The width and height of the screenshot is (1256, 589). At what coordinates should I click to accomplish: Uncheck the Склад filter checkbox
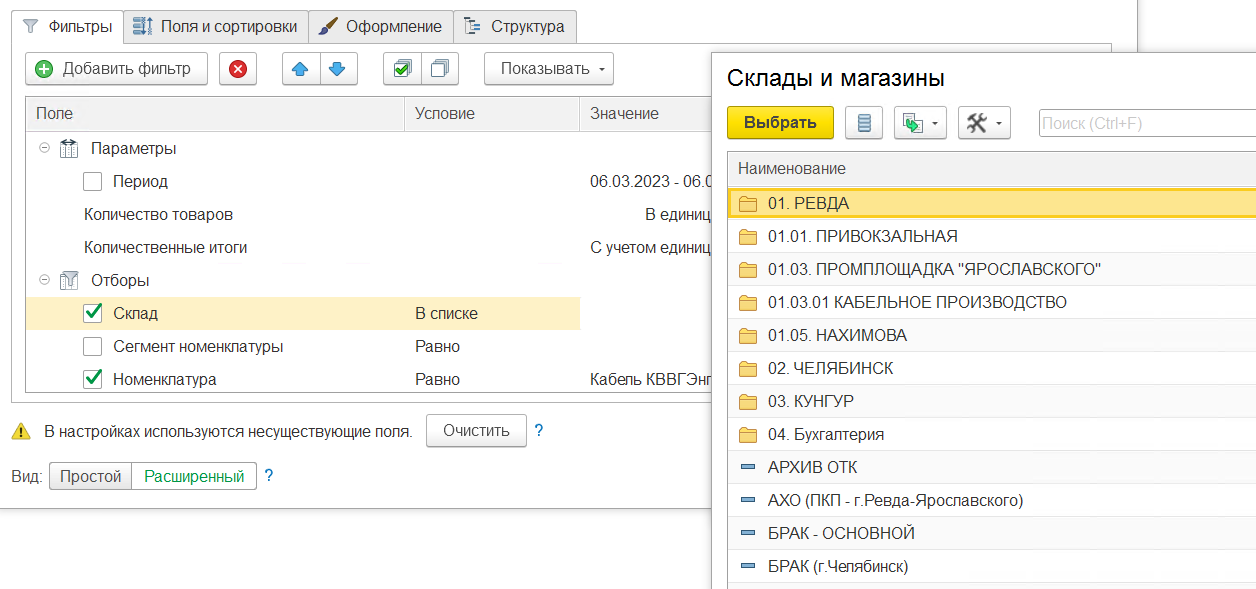(93, 313)
